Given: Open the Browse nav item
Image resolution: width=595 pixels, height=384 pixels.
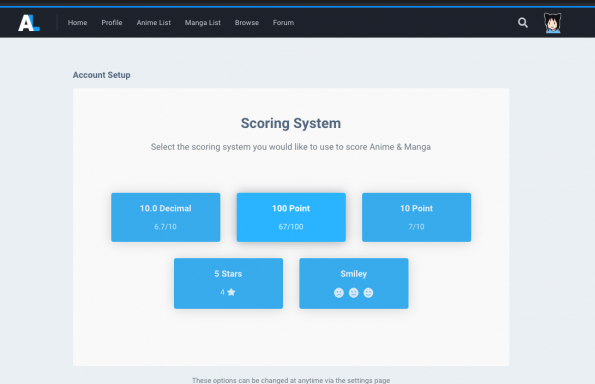Looking at the screenshot, I should 247,23.
